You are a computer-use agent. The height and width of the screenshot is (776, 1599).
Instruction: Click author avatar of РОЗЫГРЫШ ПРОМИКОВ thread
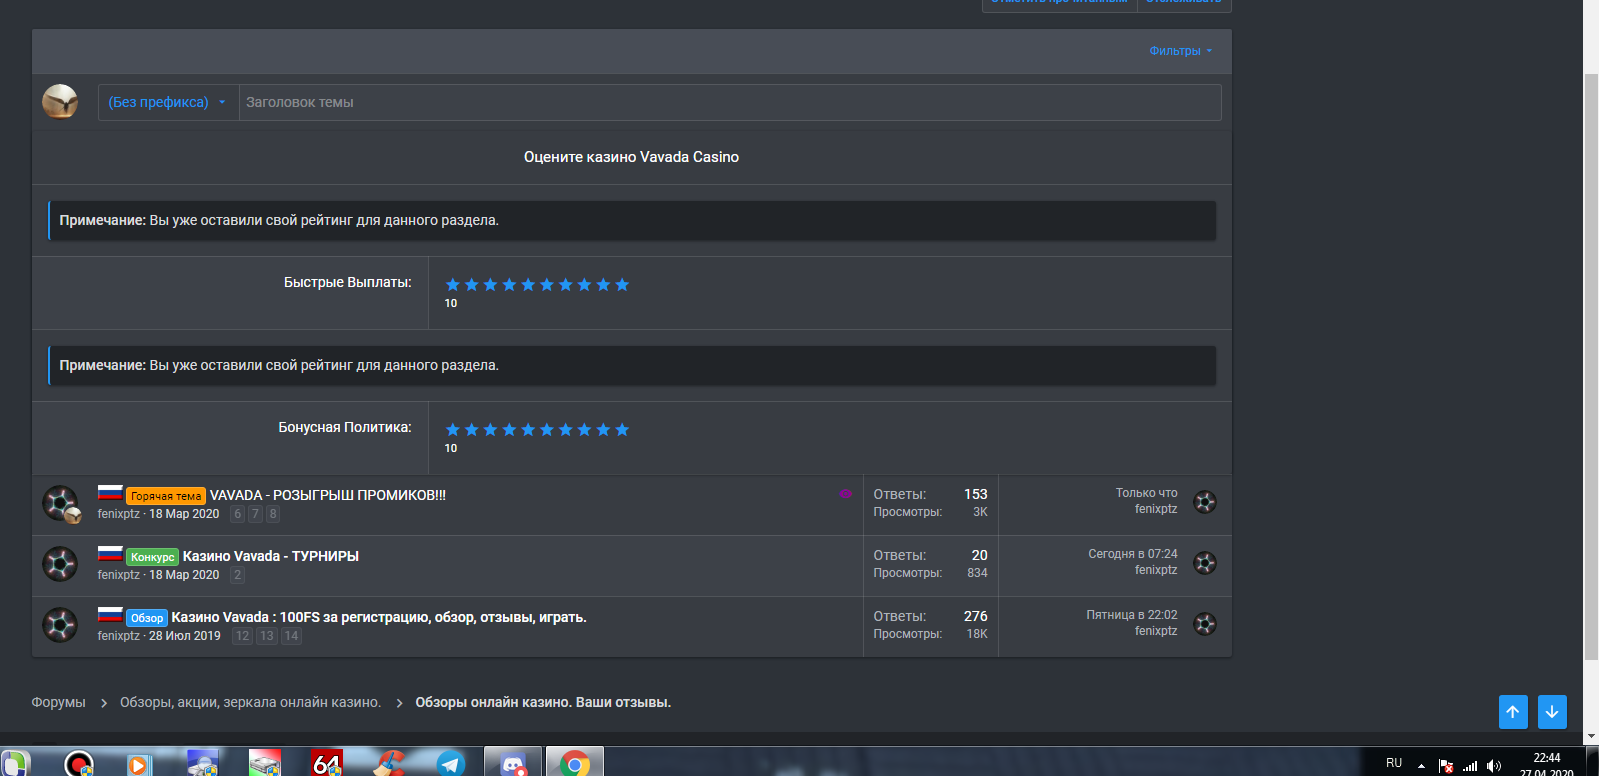[60, 503]
